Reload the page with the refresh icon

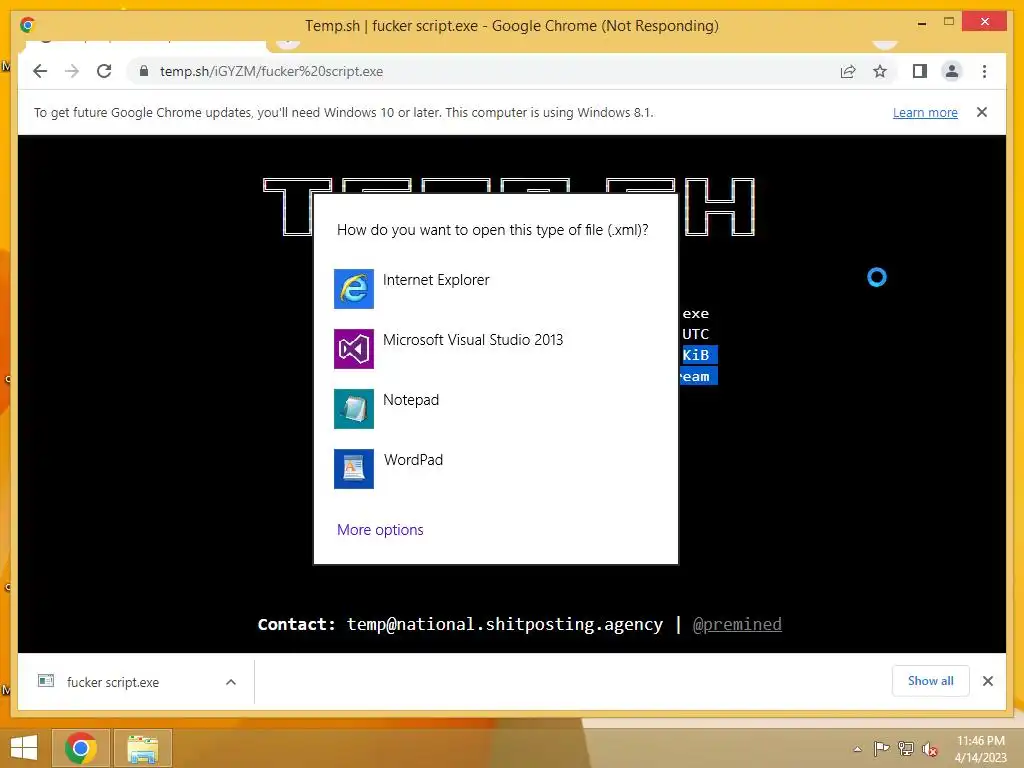pyautogui.click(x=104, y=71)
